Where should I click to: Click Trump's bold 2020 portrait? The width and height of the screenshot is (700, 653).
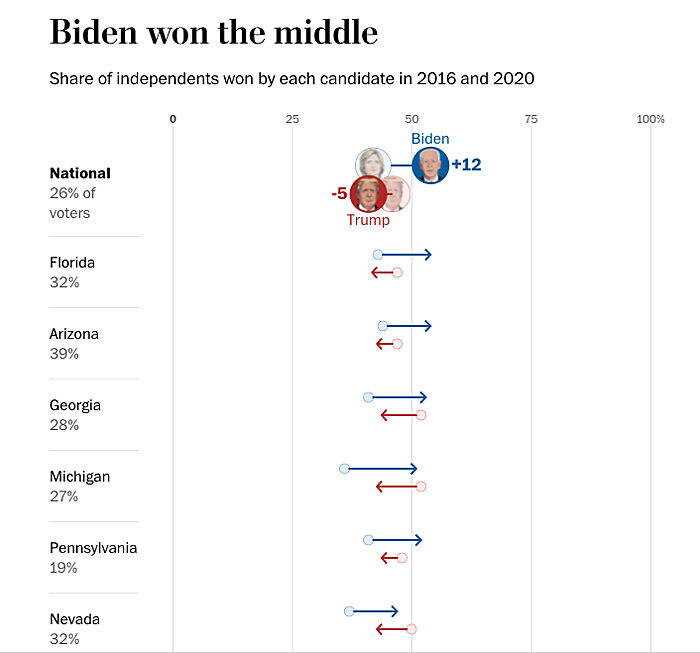point(368,193)
